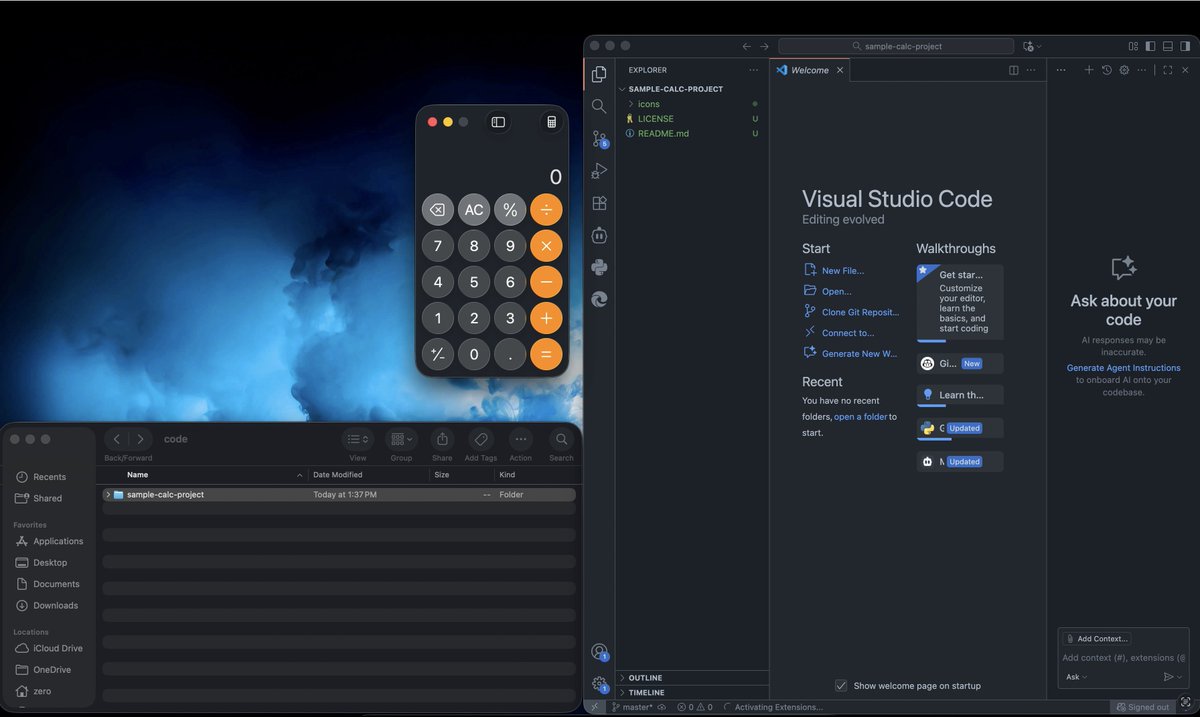Click the Clone Git Repository link
Screen dimensions: 1200x717
click(x=860, y=312)
